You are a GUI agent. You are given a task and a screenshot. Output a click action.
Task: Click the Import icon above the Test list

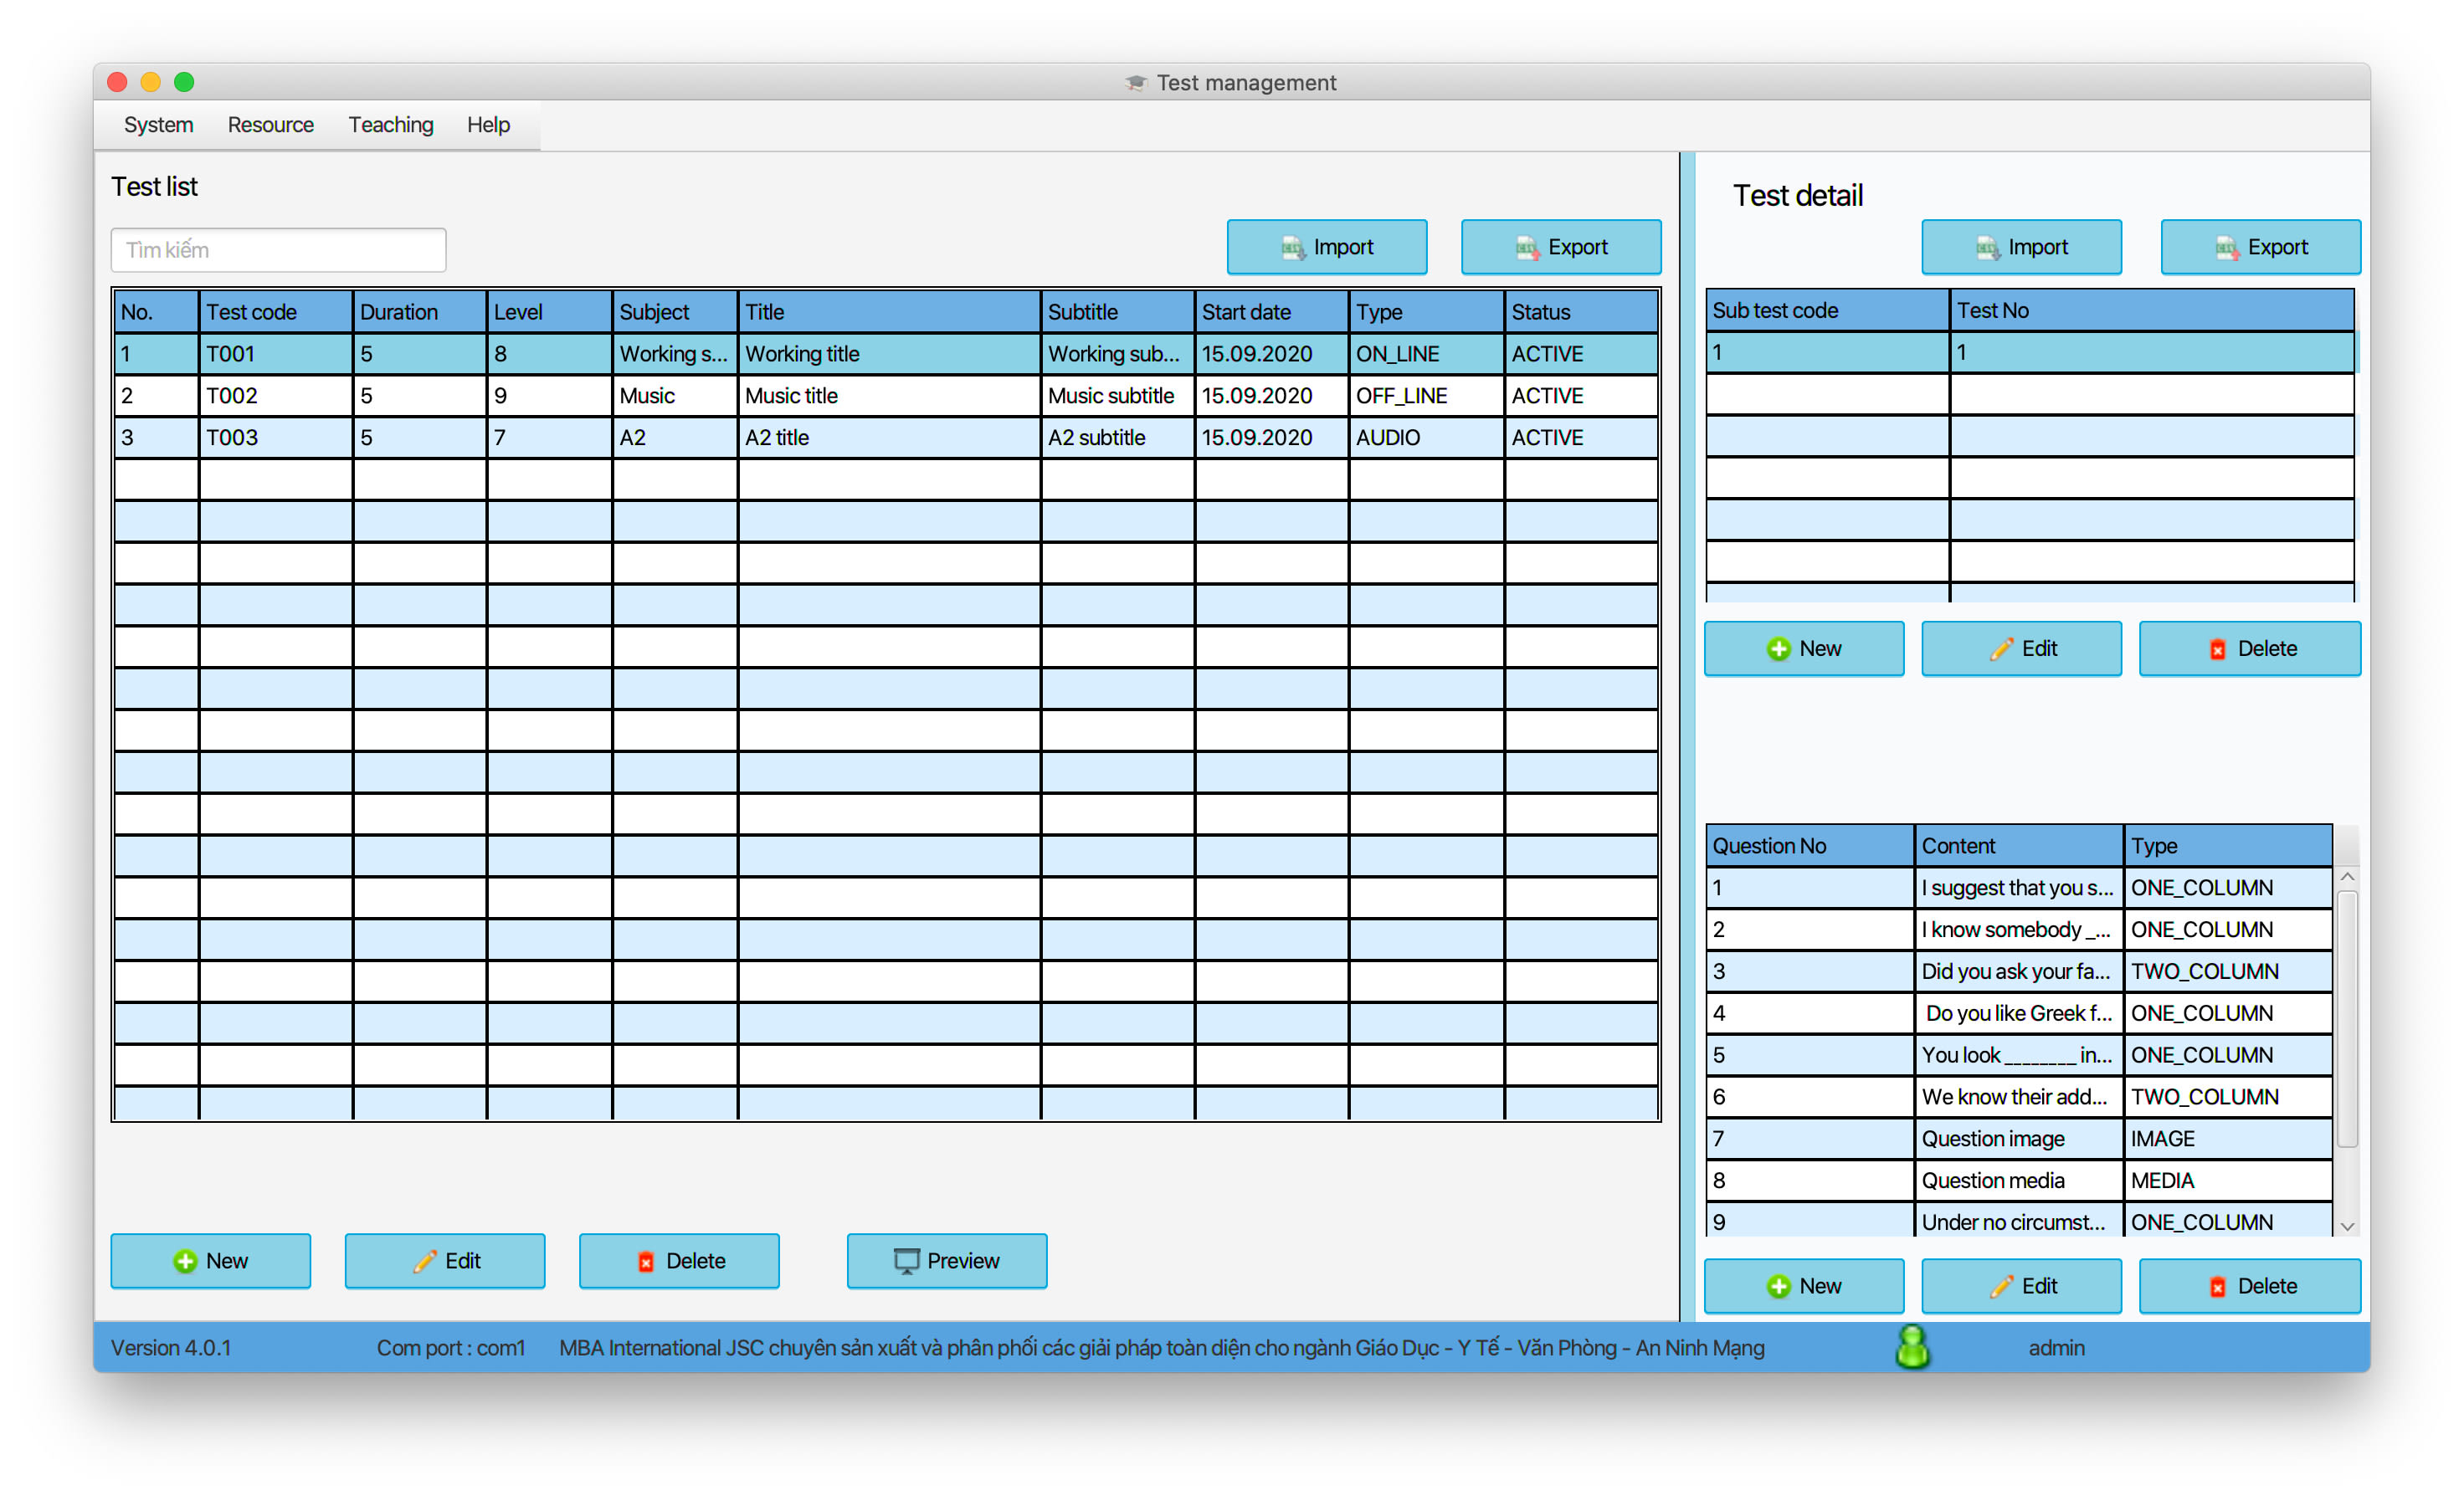(x=1293, y=247)
